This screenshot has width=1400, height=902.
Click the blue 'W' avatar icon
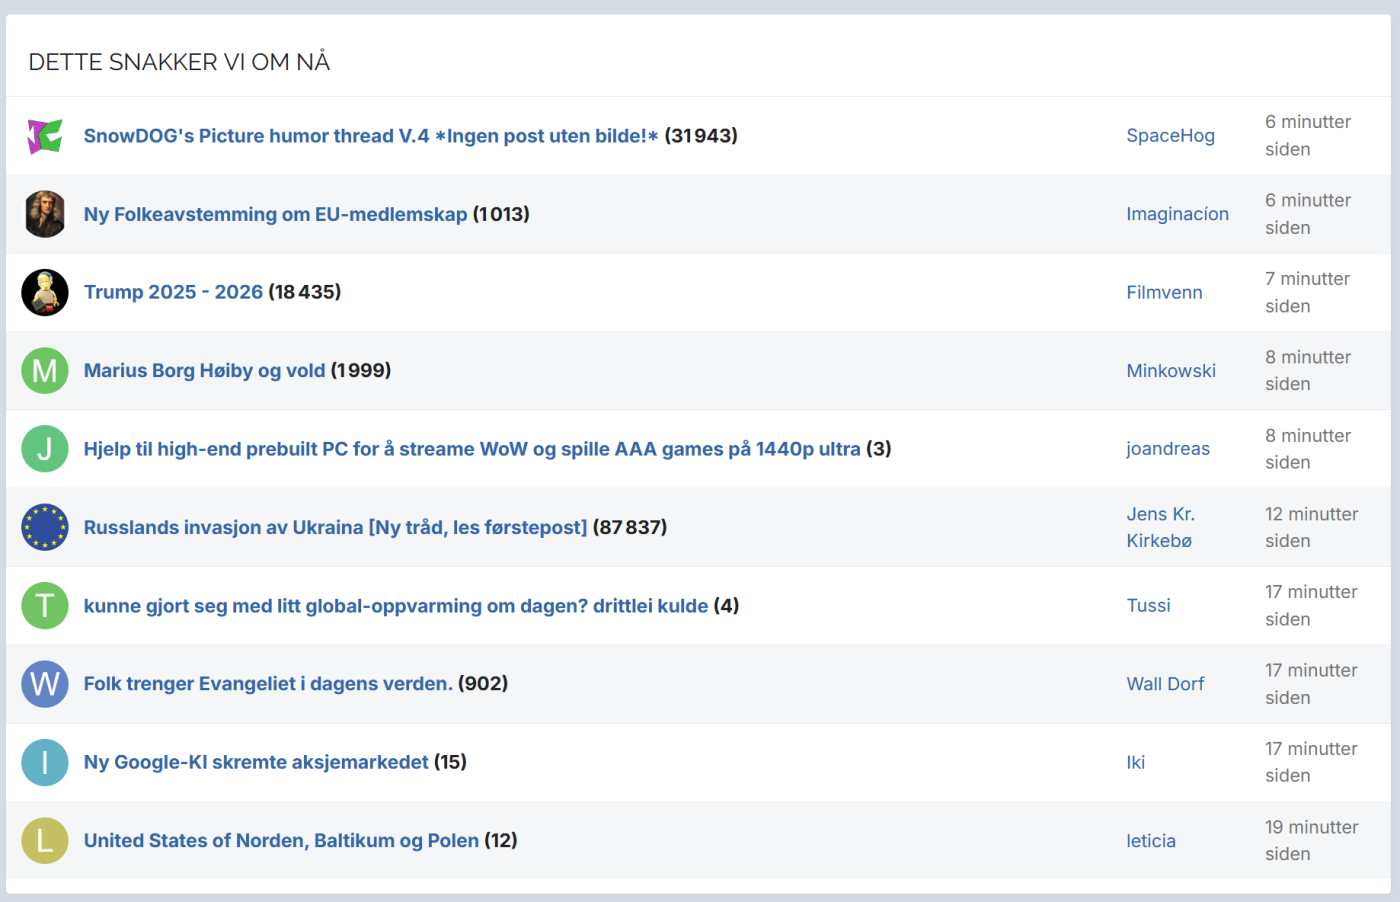tap(45, 684)
